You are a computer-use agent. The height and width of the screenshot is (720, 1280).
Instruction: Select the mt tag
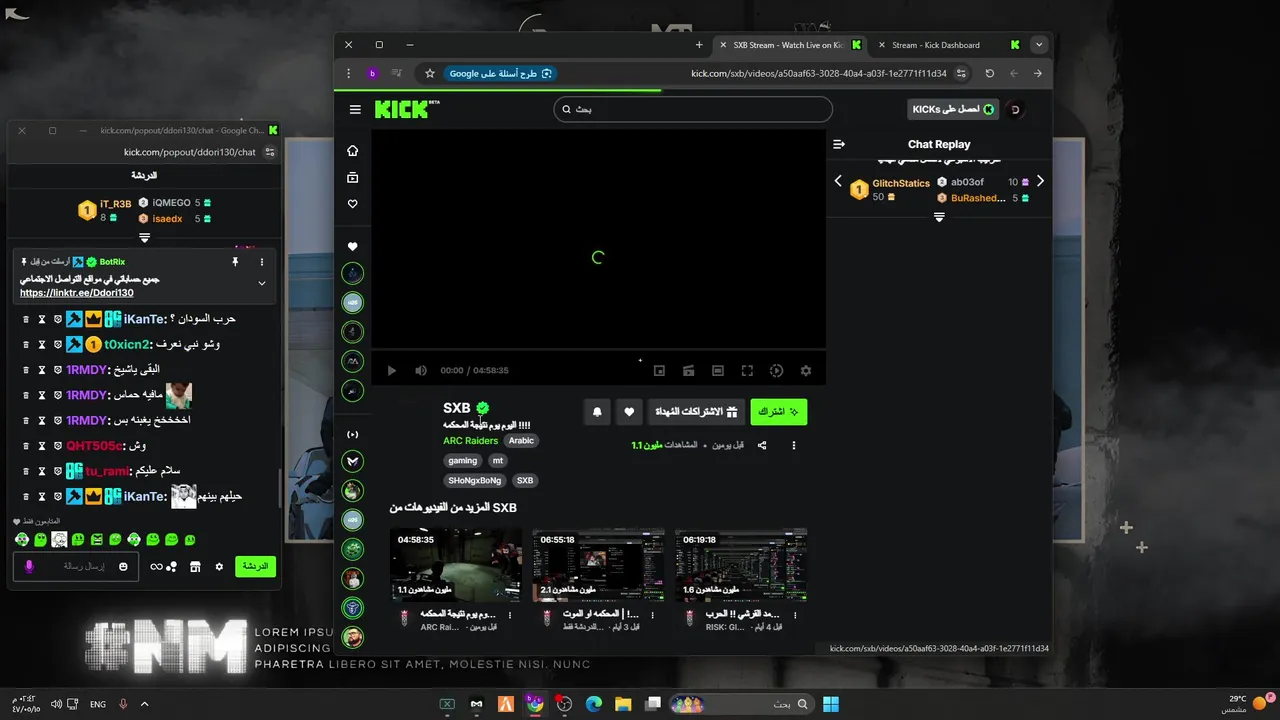[x=497, y=461]
